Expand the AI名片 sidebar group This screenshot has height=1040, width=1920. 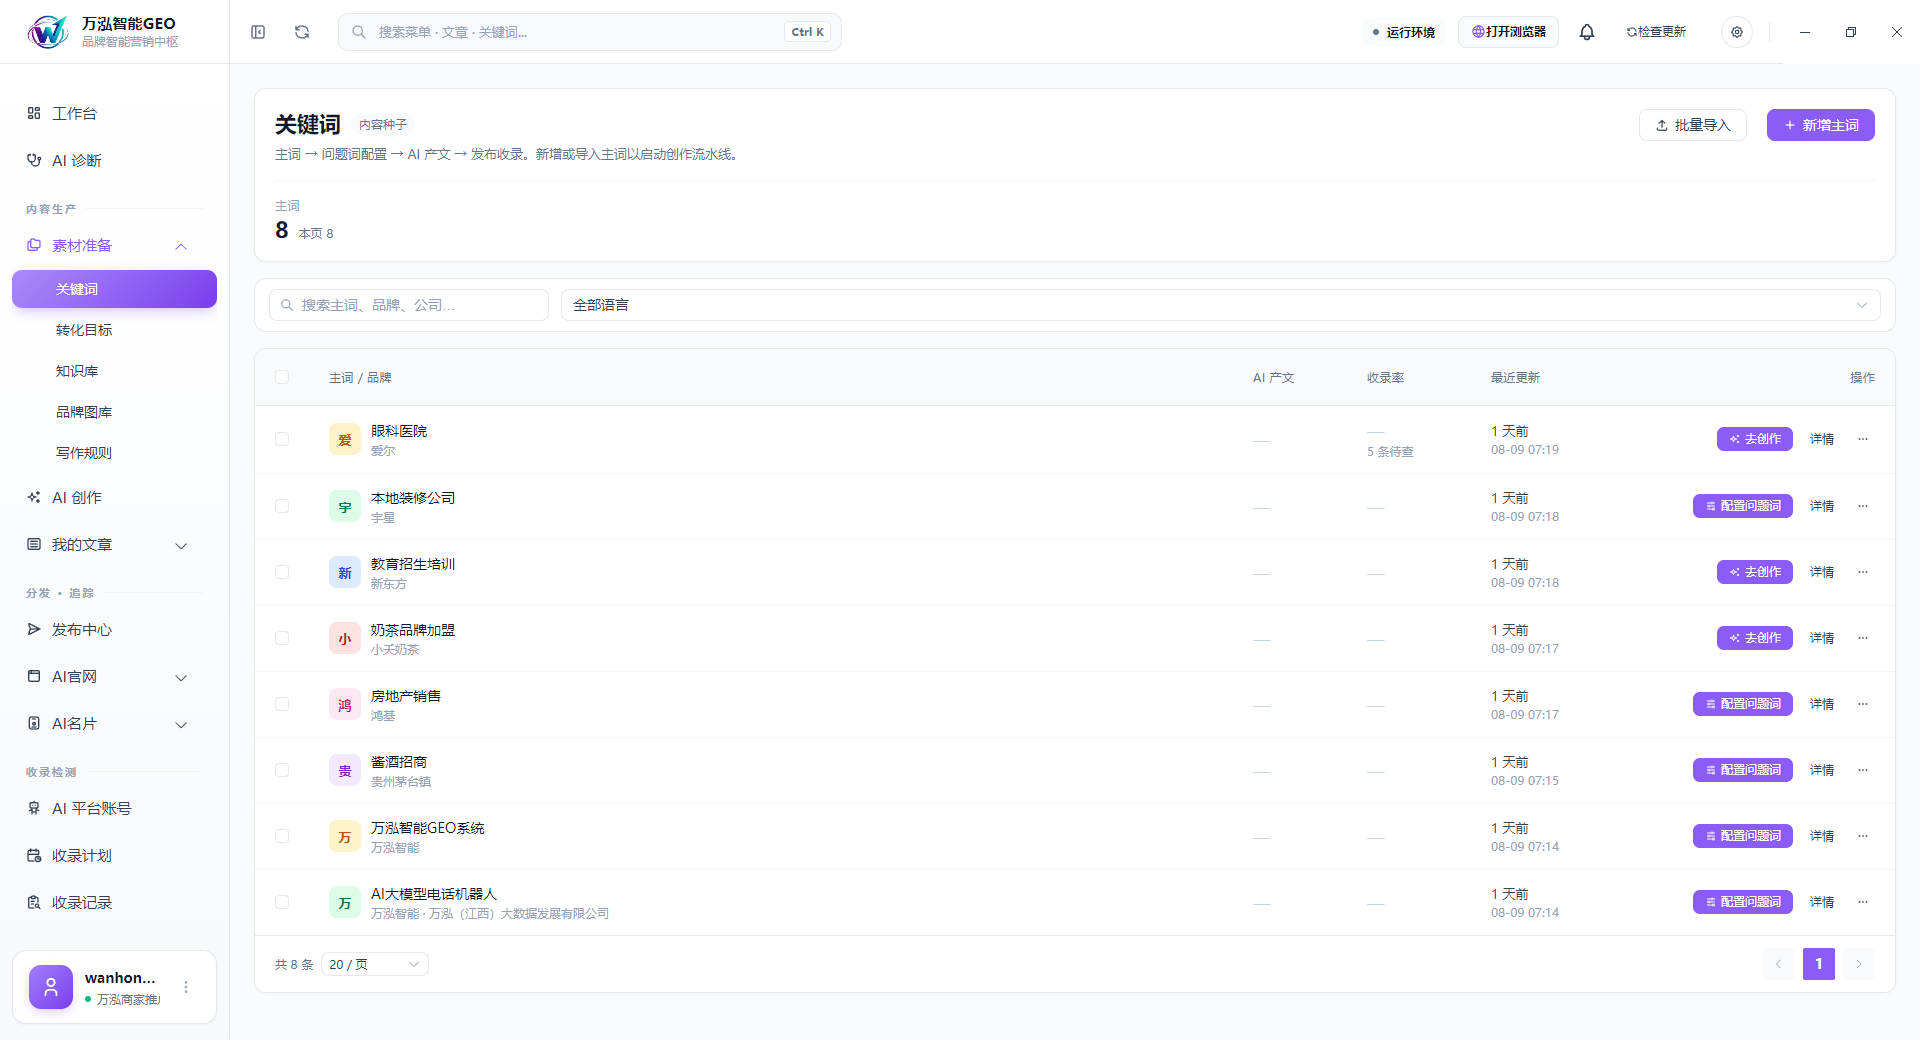[x=181, y=724]
